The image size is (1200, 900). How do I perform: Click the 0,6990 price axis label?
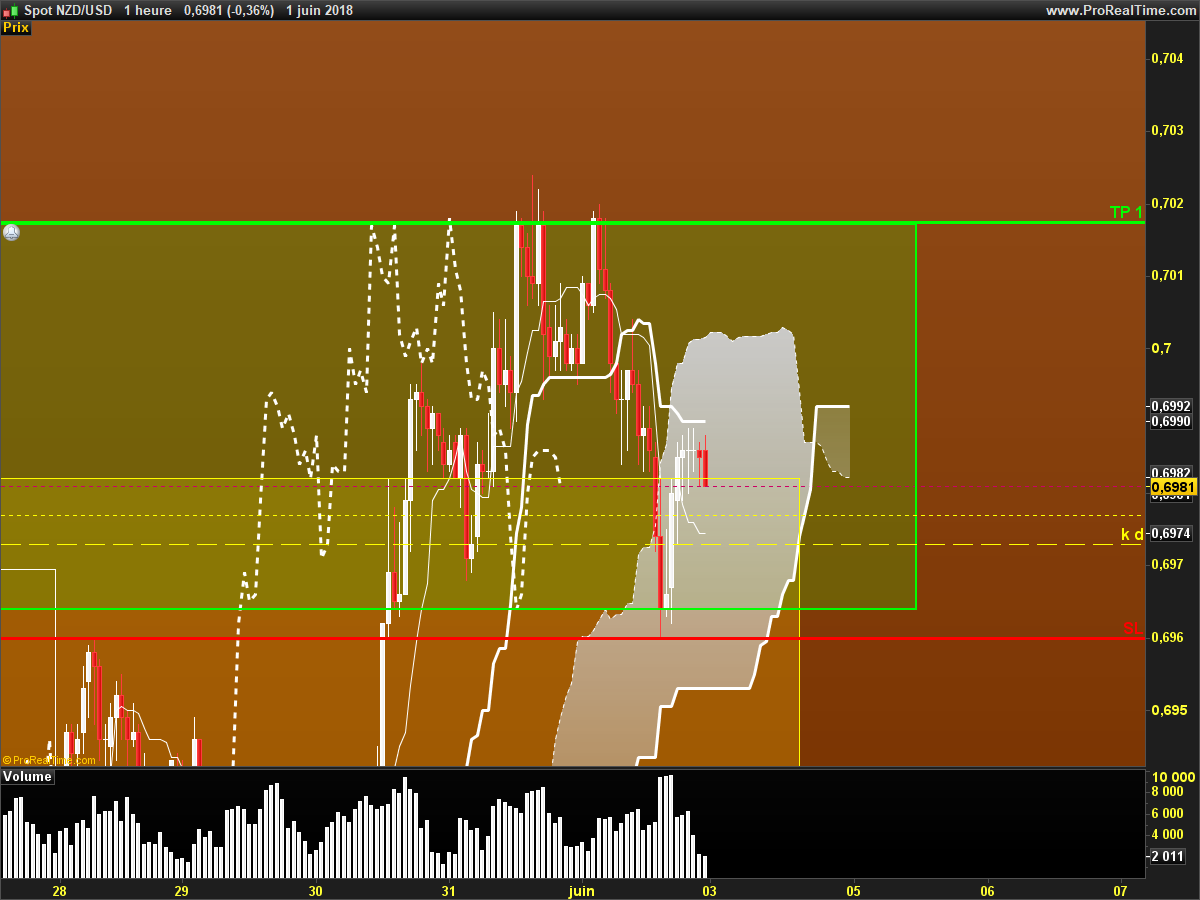tap(1171, 421)
